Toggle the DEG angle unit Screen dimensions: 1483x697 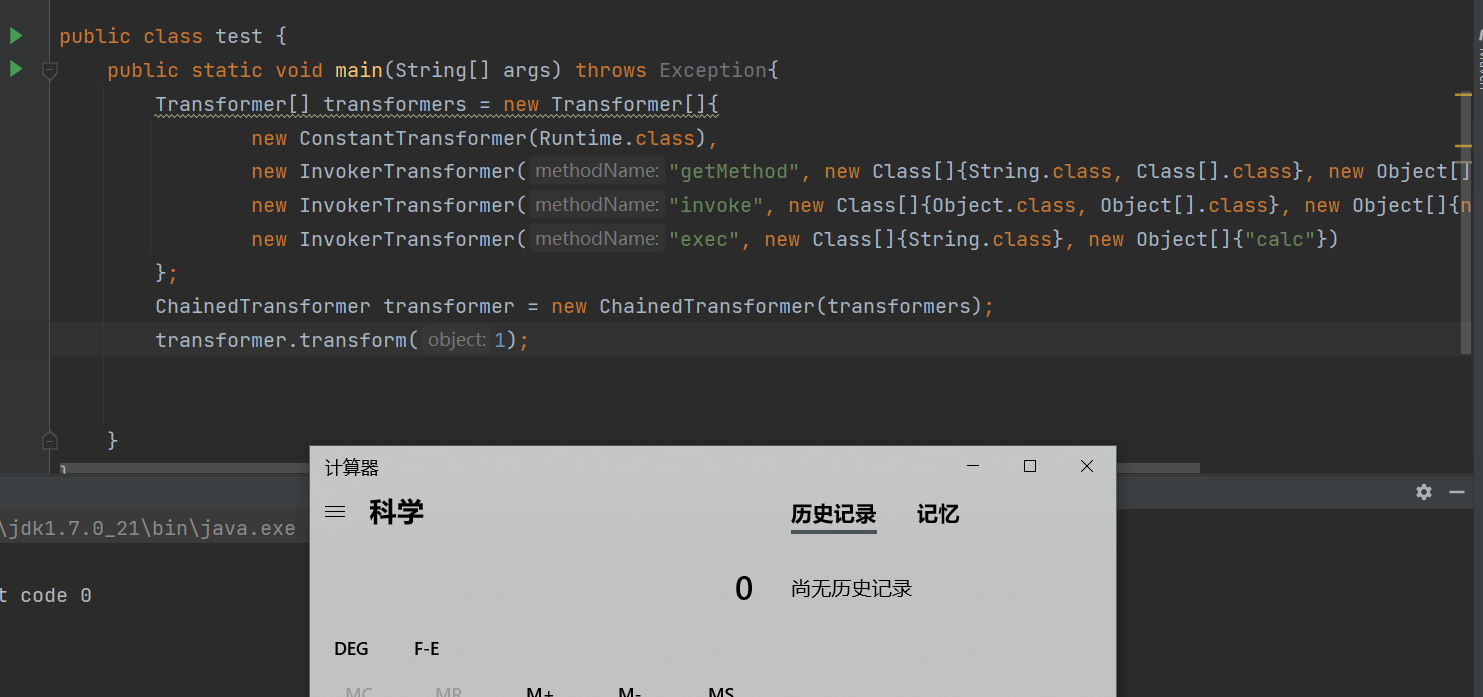point(351,649)
